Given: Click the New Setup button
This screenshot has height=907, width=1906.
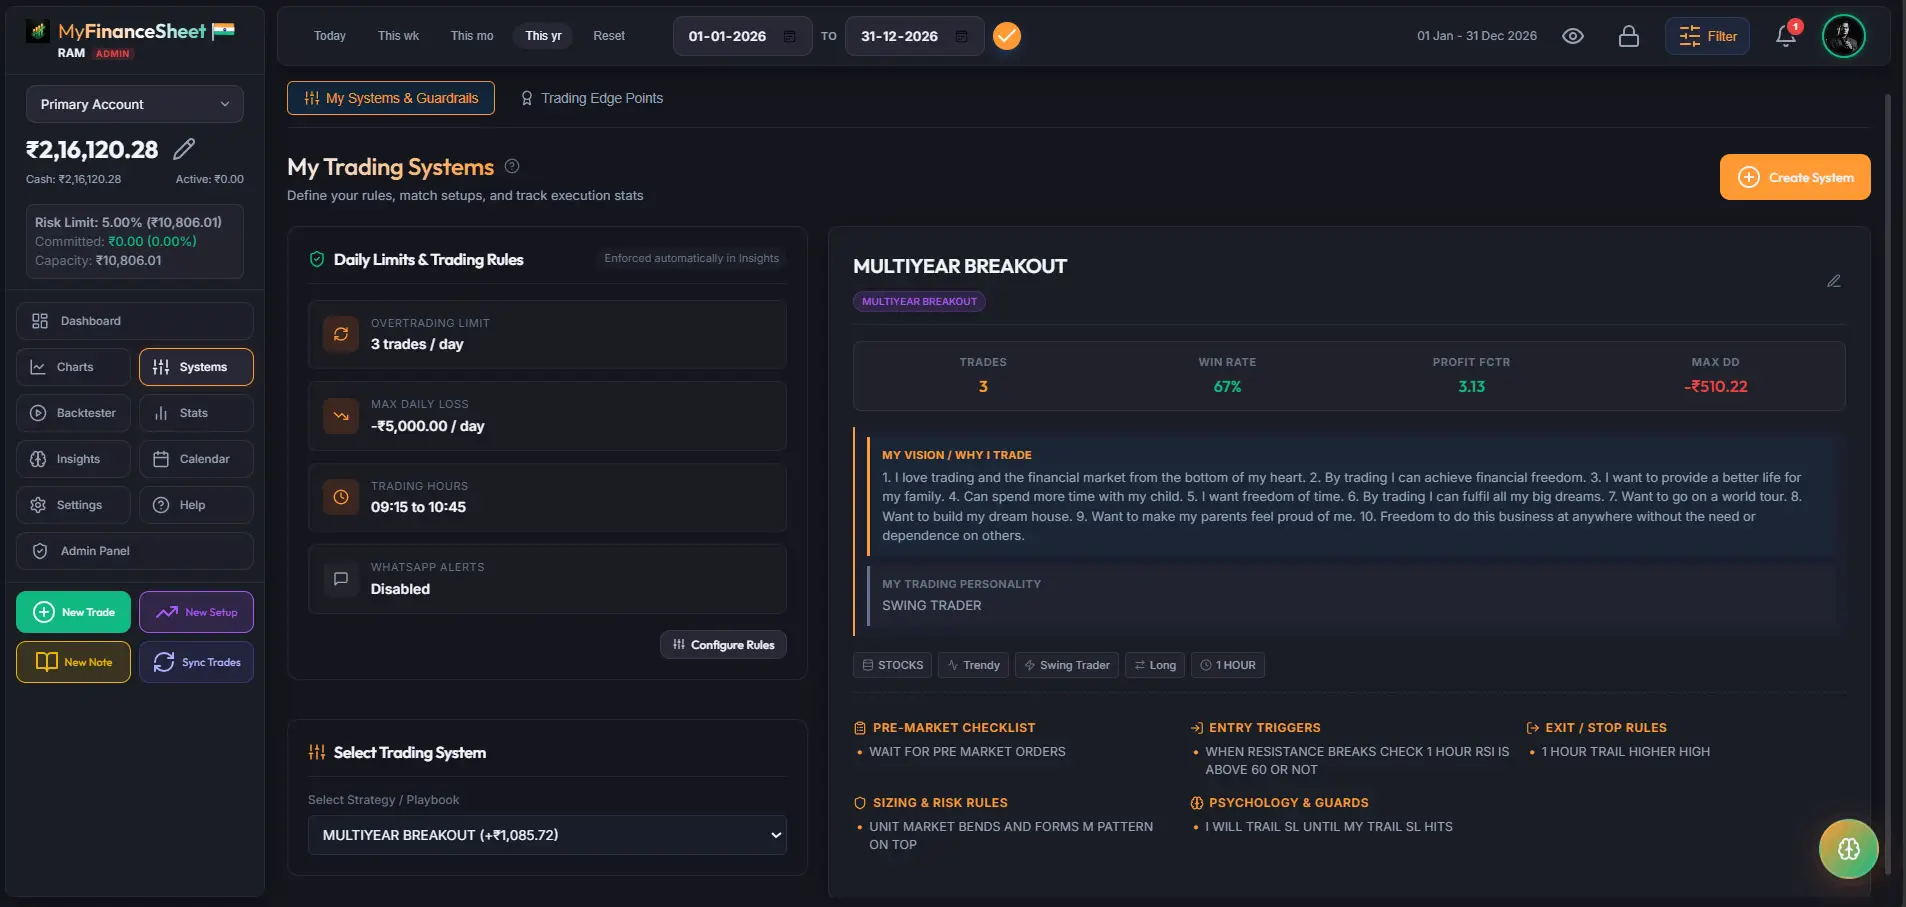Looking at the screenshot, I should point(196,612).
